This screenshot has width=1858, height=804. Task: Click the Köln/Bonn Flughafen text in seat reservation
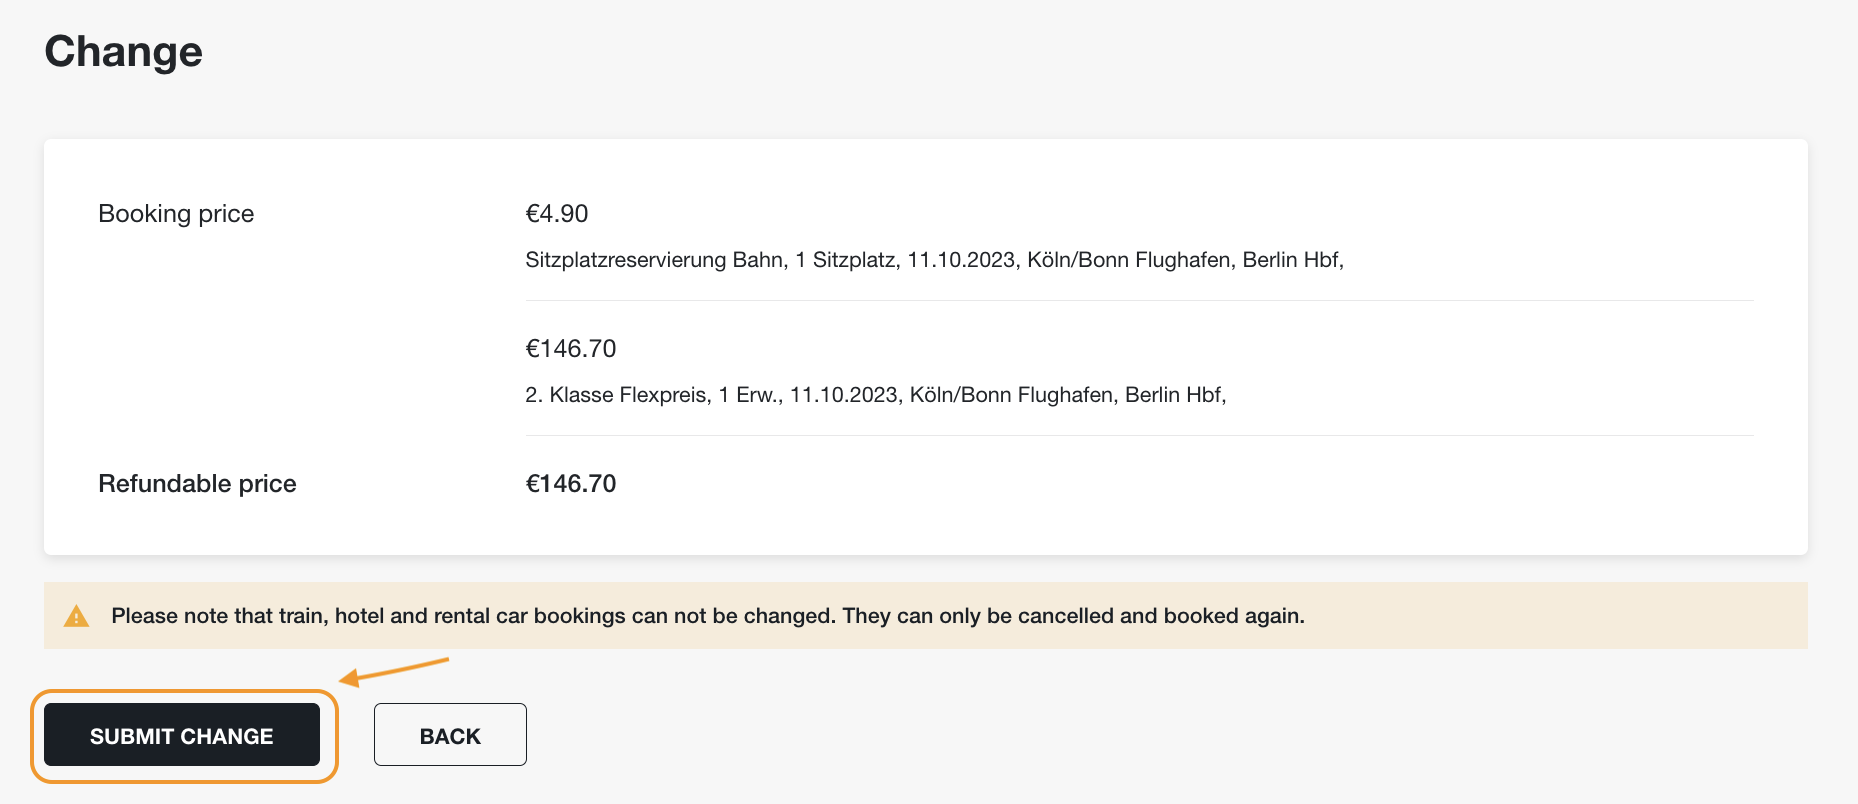coord(1129,260)
